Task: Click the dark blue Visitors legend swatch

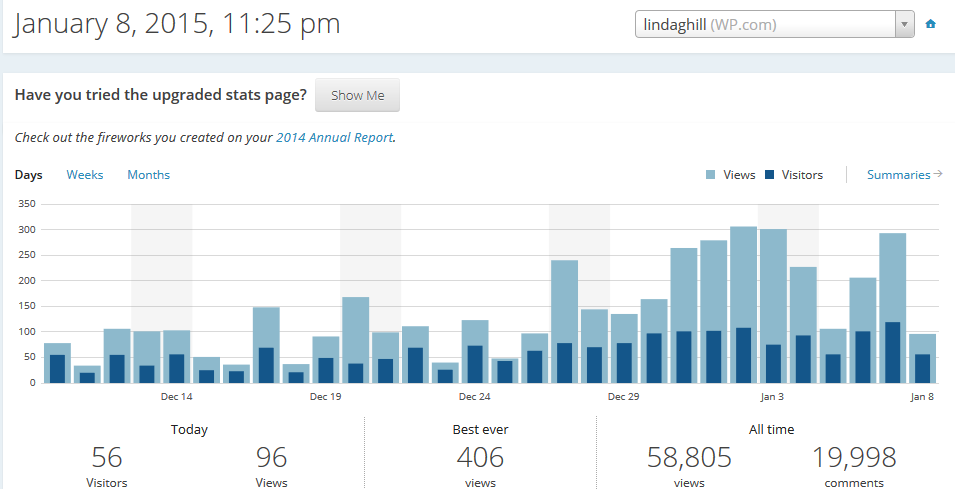Action: (769, 175)
